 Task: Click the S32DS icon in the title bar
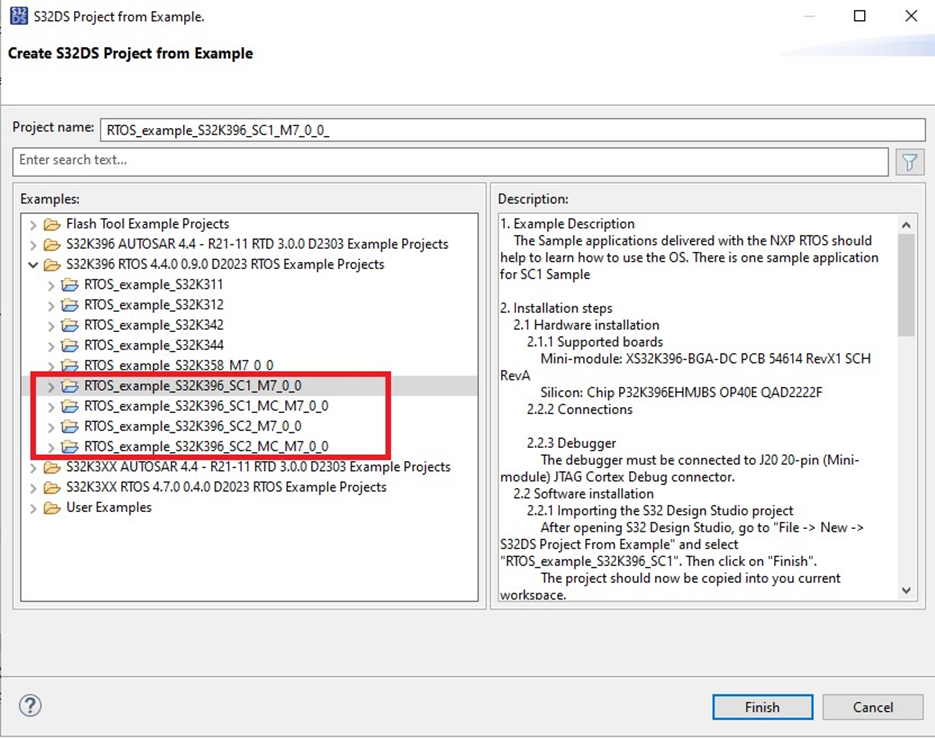18,16
